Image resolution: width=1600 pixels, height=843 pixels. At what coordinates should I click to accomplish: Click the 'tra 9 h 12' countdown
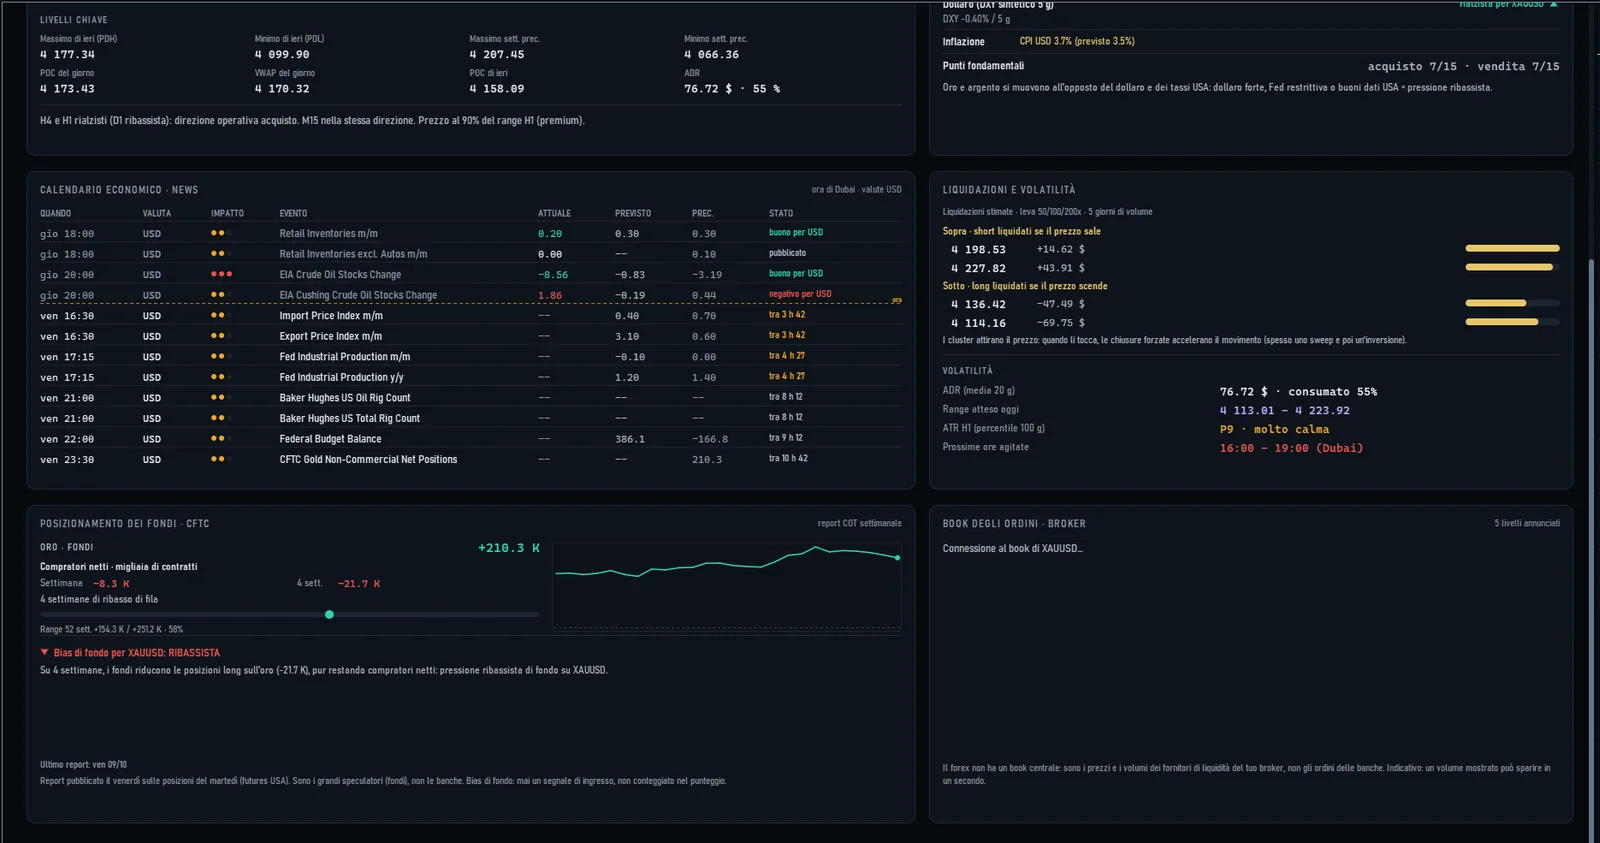pyautogui.click(x=785, y=438)
